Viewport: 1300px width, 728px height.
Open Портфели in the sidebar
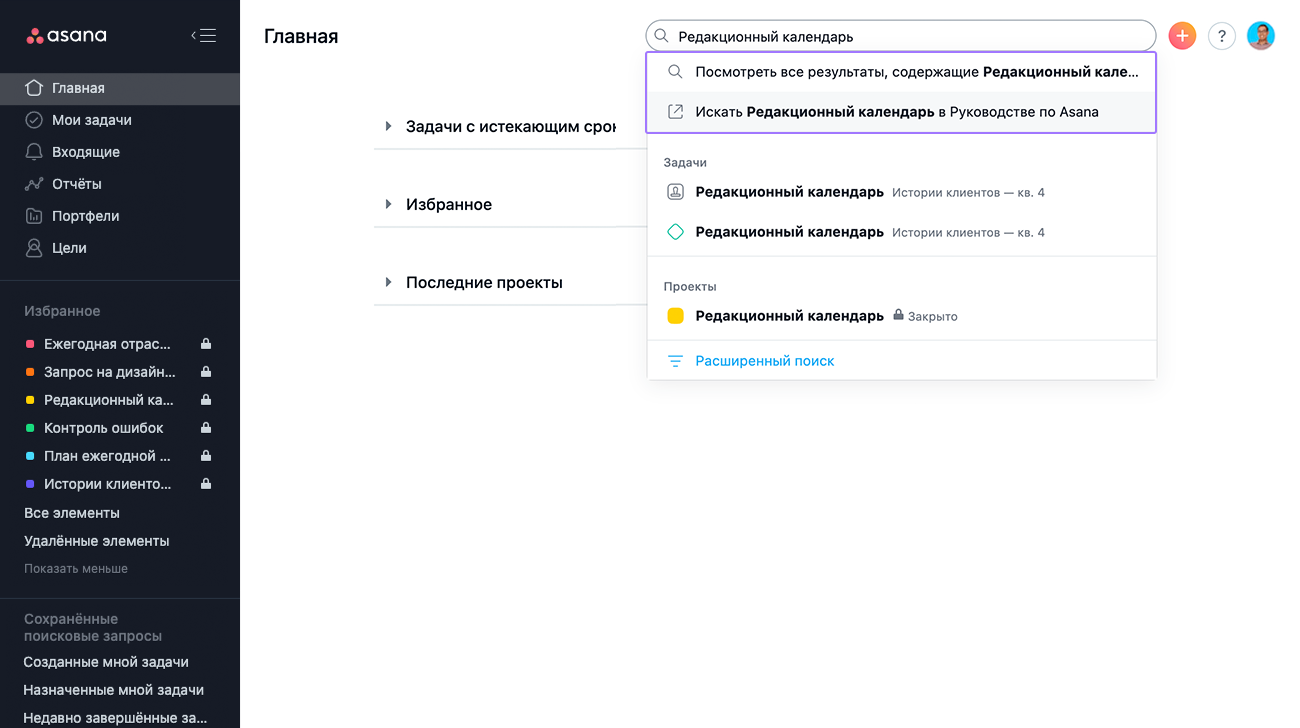(120, 216)
